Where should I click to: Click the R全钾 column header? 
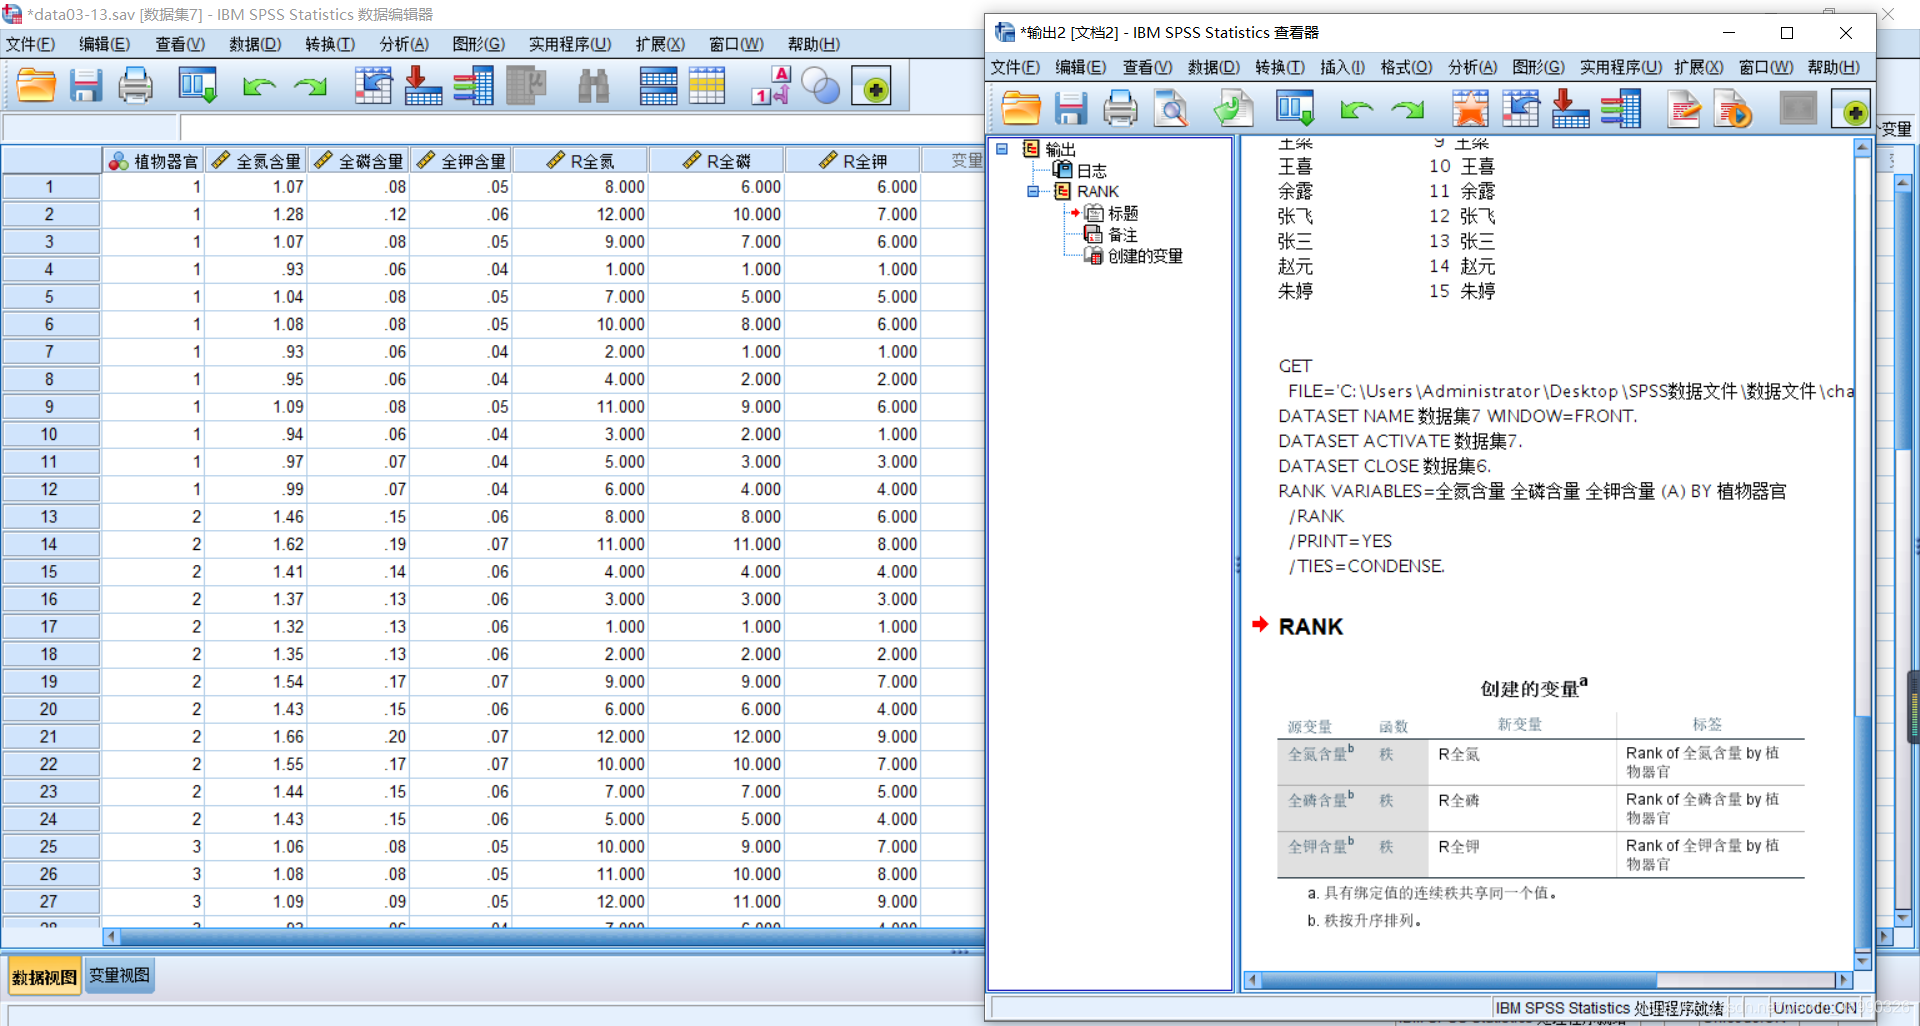pyautogui.click(x=852, y=160)
